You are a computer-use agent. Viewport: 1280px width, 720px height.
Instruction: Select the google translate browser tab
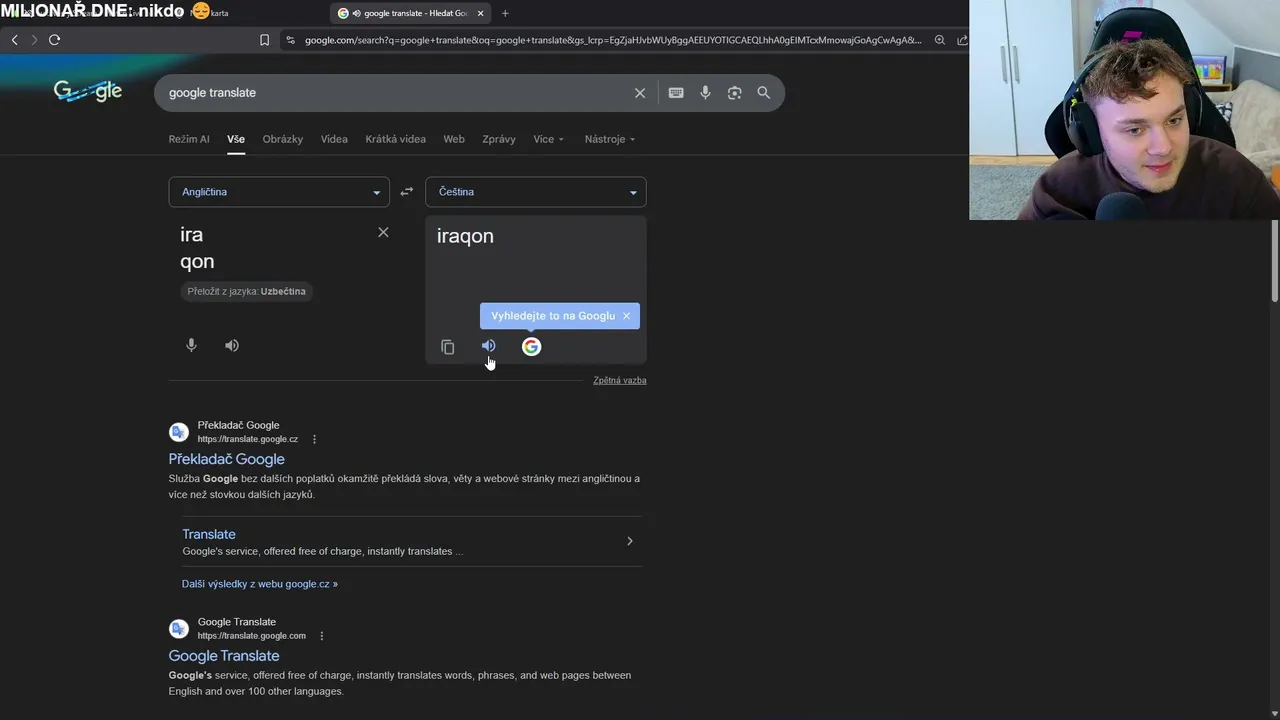click(x=410, y=13)
